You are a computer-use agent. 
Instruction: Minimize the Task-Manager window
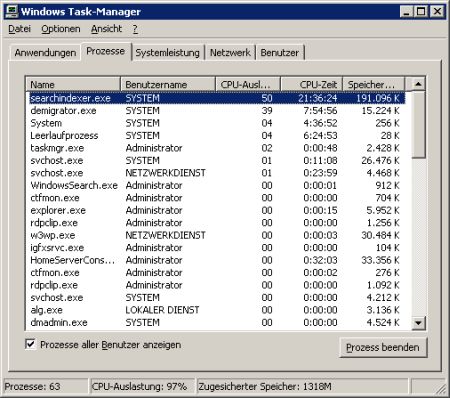tap(406, 12)
